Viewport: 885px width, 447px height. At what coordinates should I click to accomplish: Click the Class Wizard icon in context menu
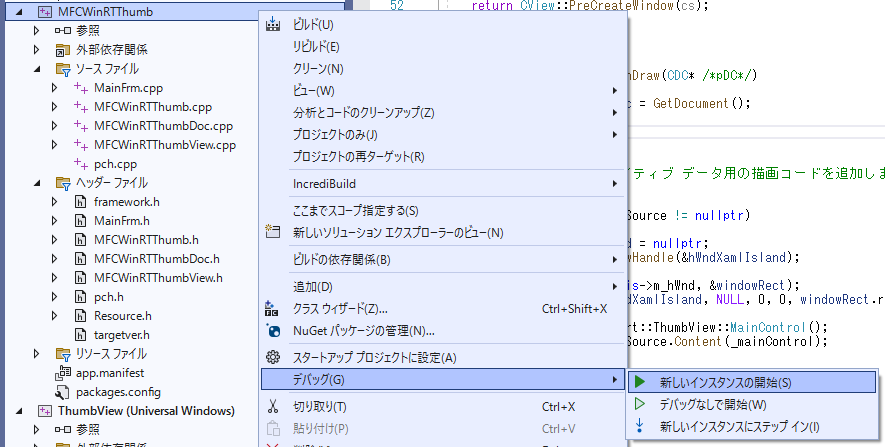pyautogui.click(x=272, y=309)
